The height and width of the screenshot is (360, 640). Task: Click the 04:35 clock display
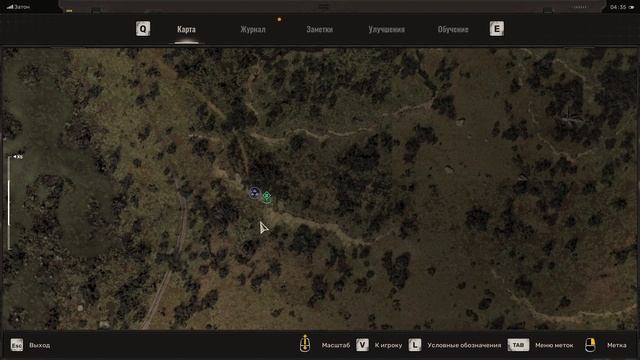pyautogui.click(x=618, y=7)
